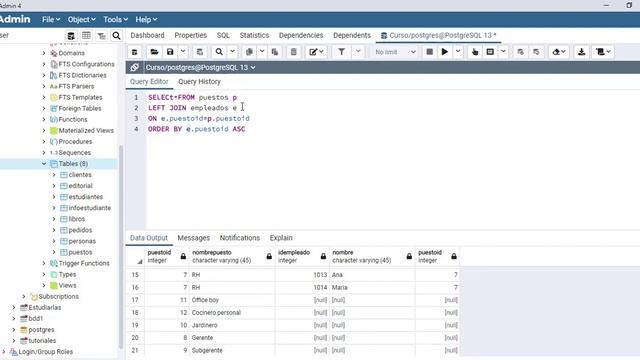Switch to the Dashboard tab
Viewport: 640px width, 360px height.
click(147, 35)
